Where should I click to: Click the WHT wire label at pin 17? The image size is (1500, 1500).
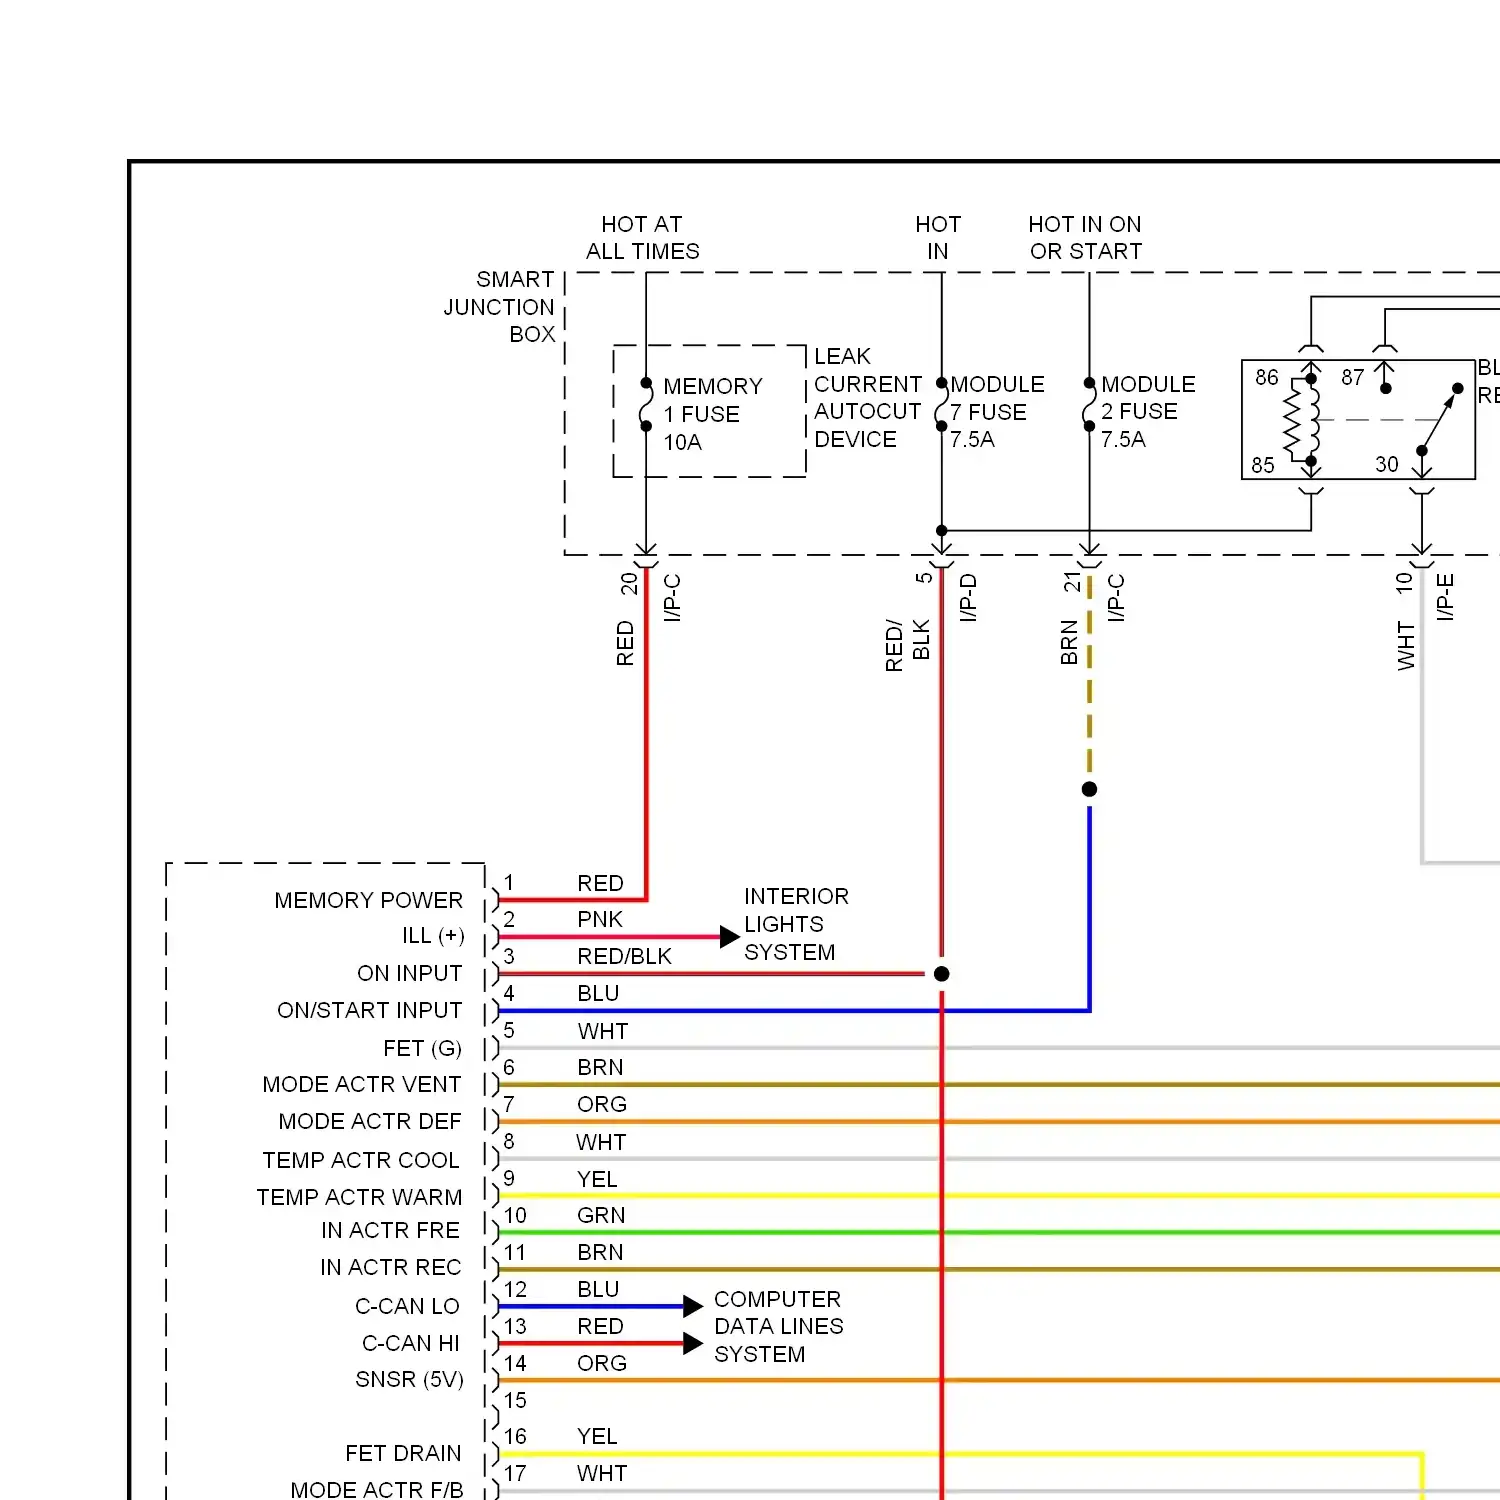pyautogui.click(x=602, y=1473)
